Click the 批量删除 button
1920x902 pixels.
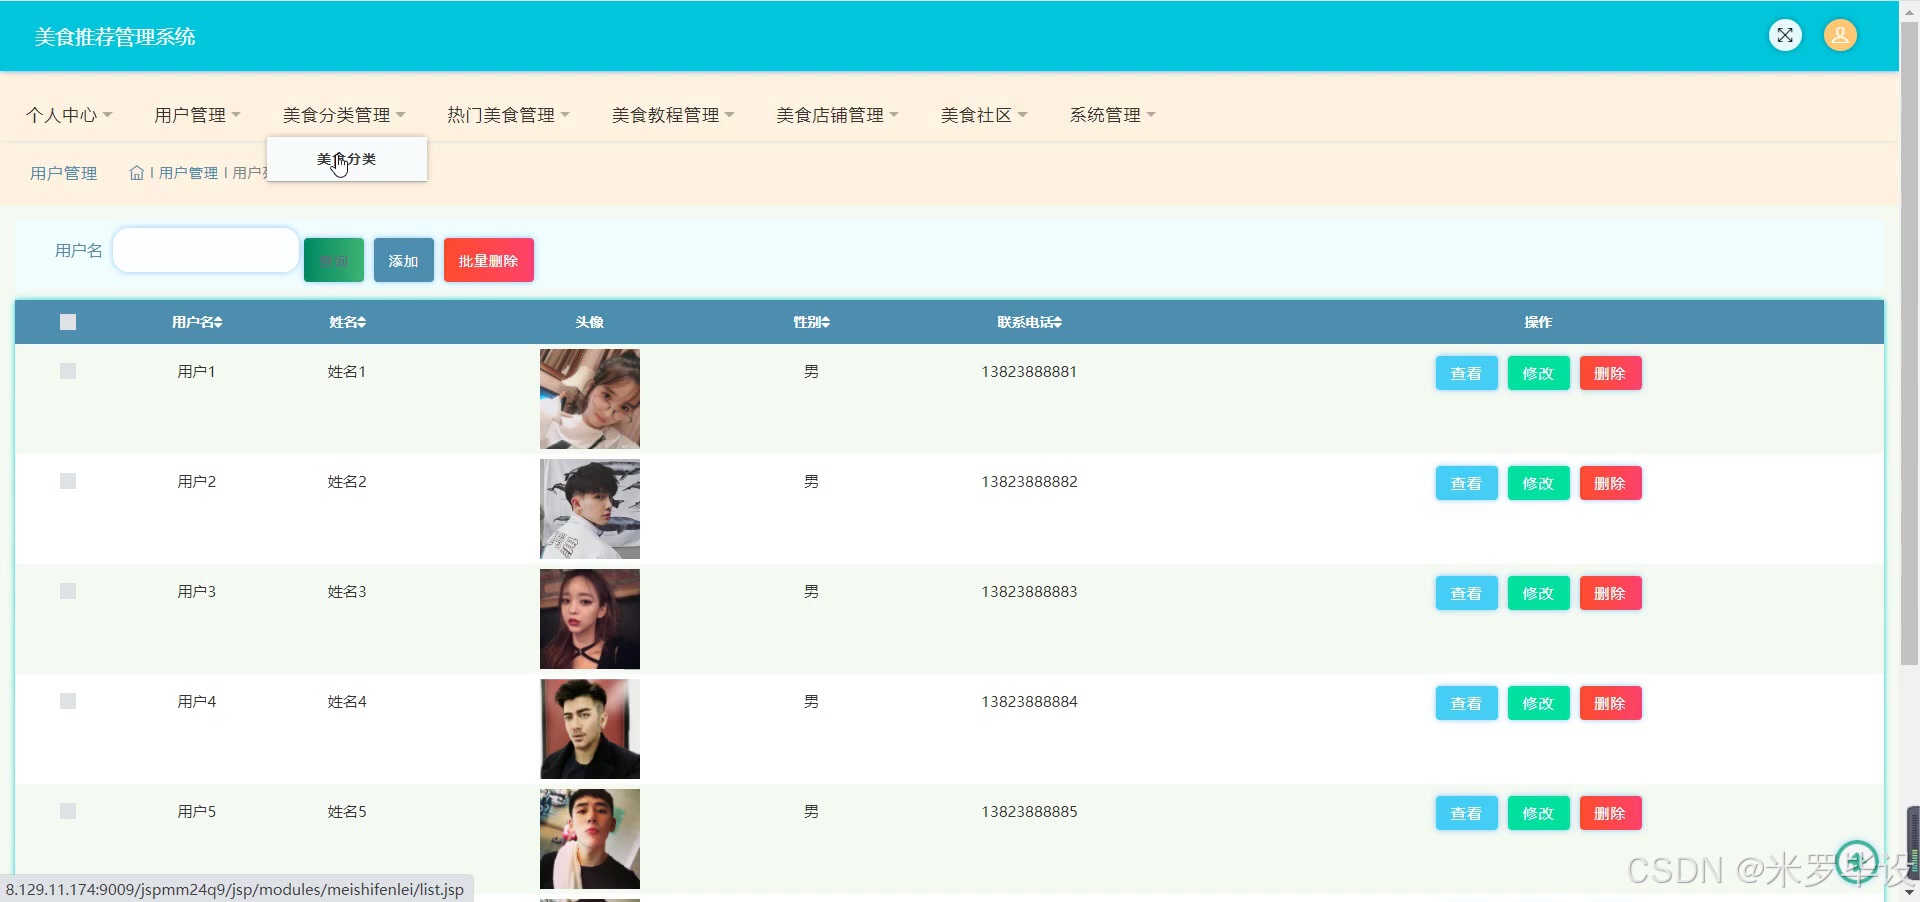tap(489, 260)
